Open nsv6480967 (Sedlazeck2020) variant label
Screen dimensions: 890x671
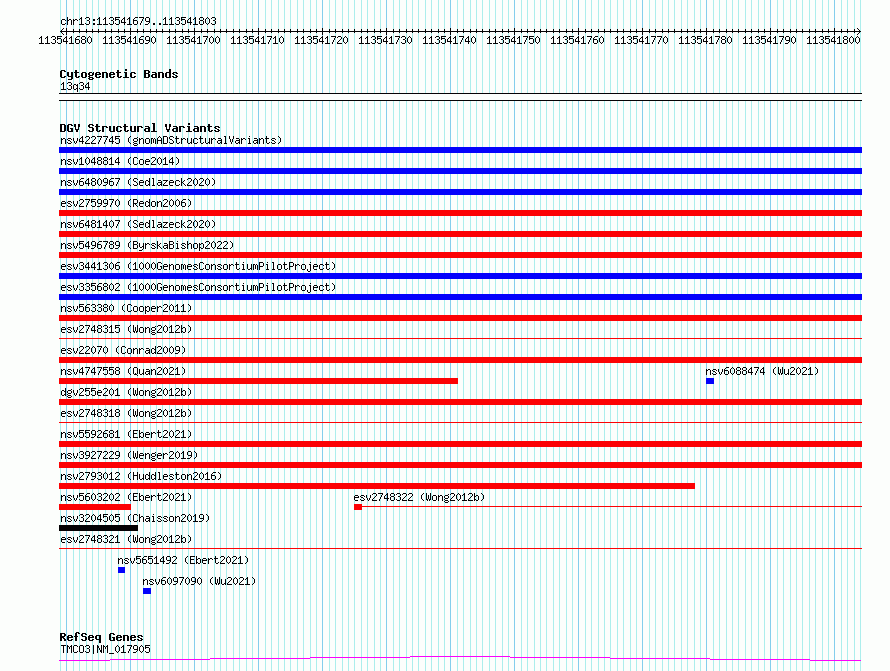click(138, 182)
